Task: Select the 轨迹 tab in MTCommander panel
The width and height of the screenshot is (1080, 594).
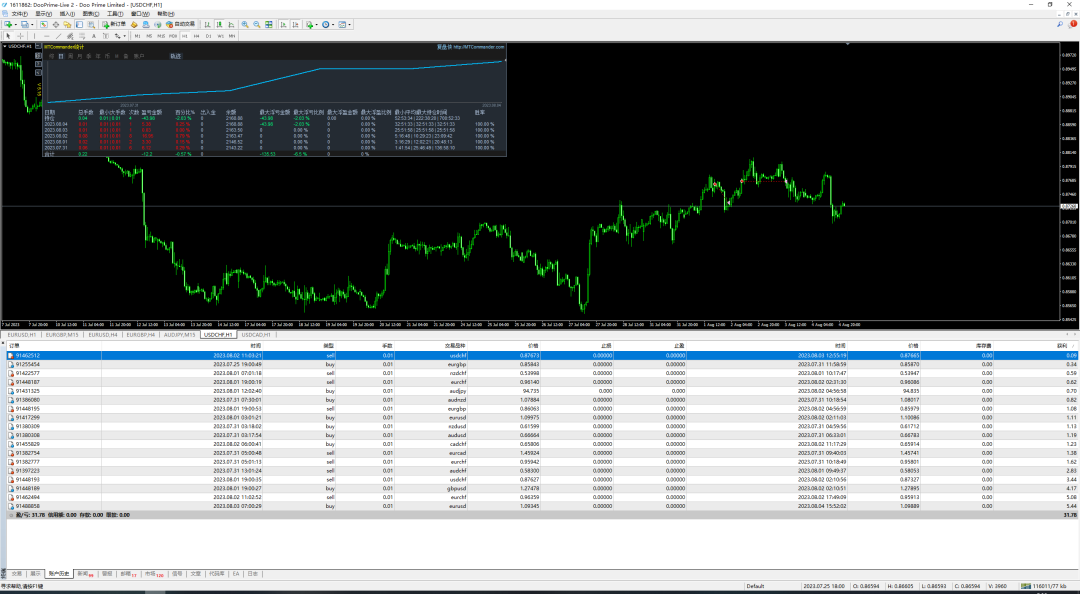Action: pyautogui.click(x=175, y=57)
